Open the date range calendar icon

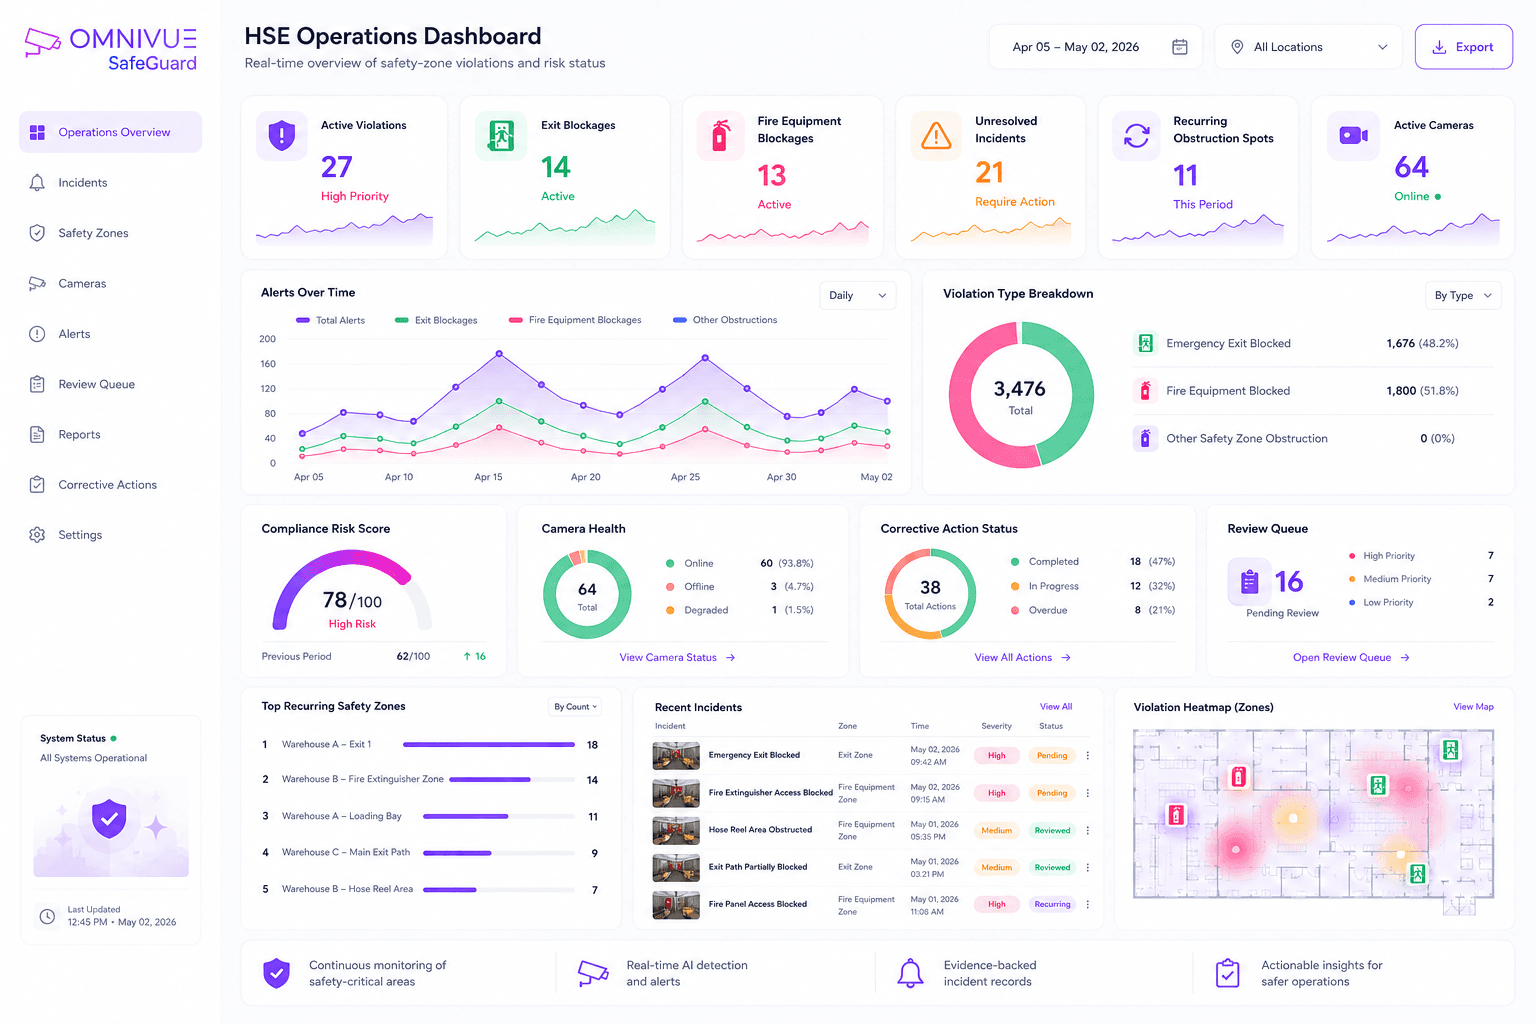click(1180, 47)
